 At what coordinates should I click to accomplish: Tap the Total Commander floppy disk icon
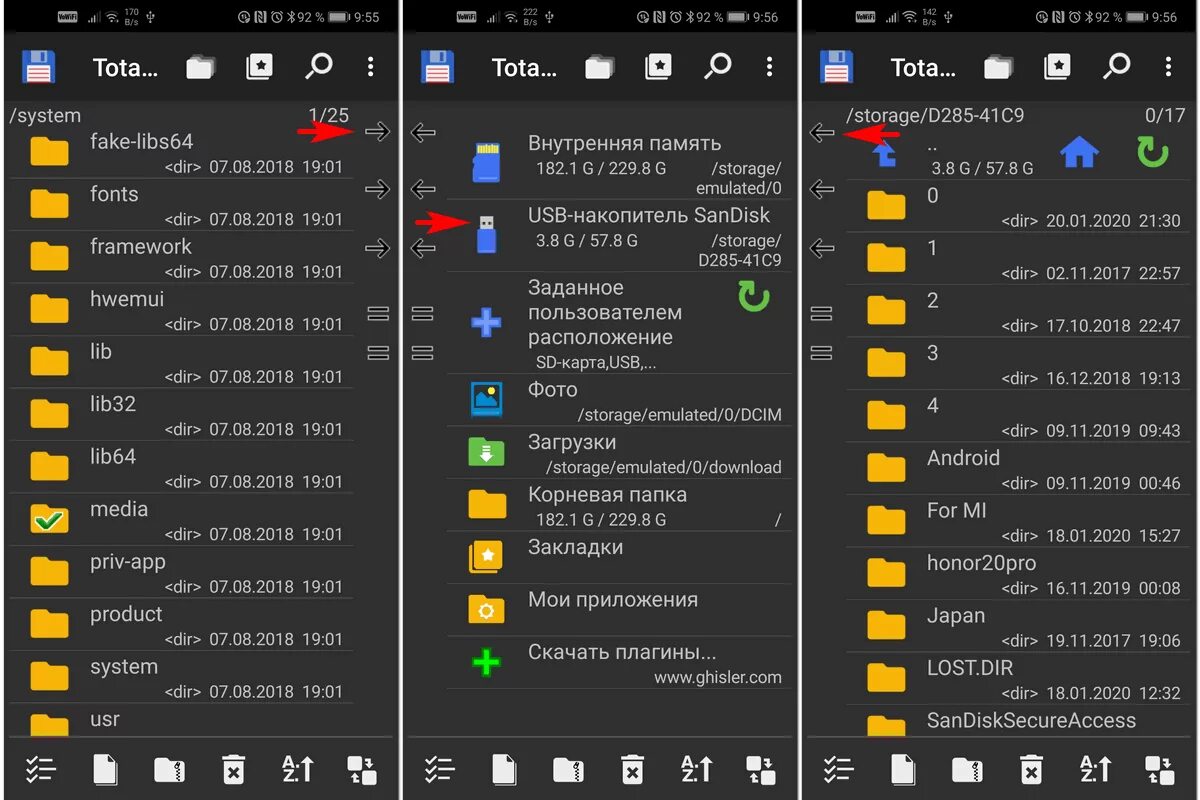coord(38,66)
